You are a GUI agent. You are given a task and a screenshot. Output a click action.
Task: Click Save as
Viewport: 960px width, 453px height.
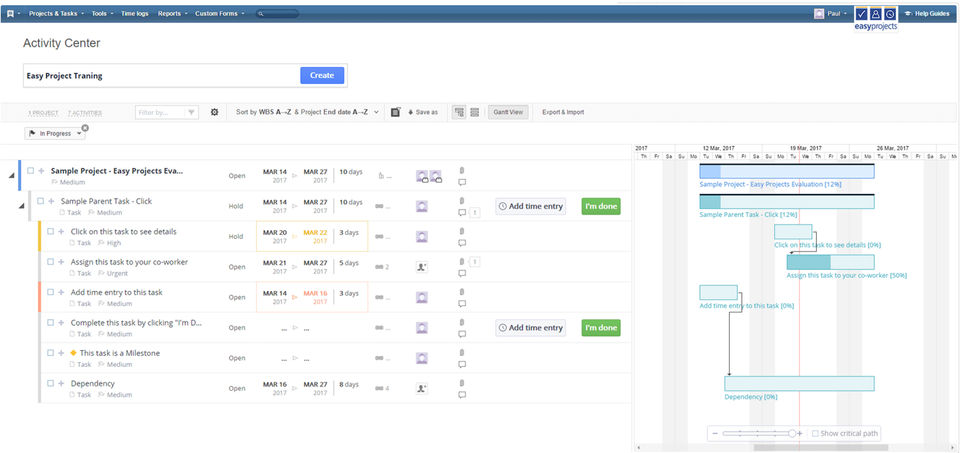pos(423,113)
